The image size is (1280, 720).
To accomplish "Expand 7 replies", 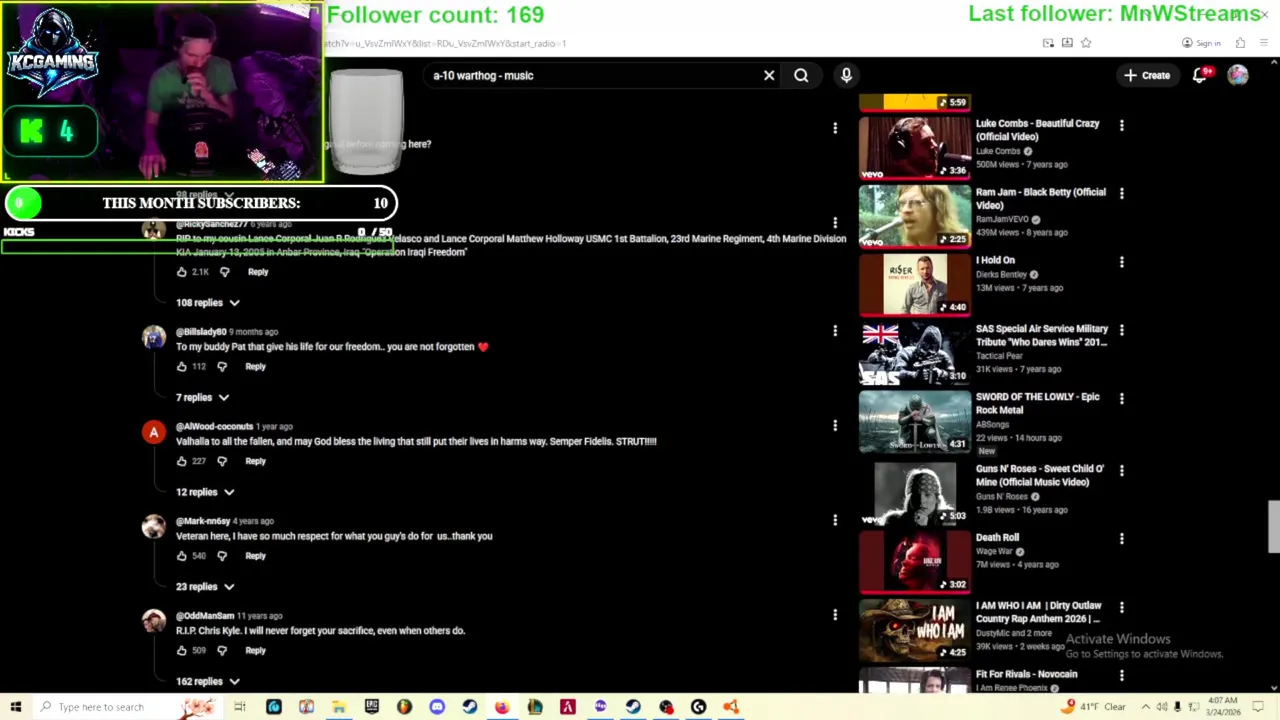I will (x=203, y=397).
